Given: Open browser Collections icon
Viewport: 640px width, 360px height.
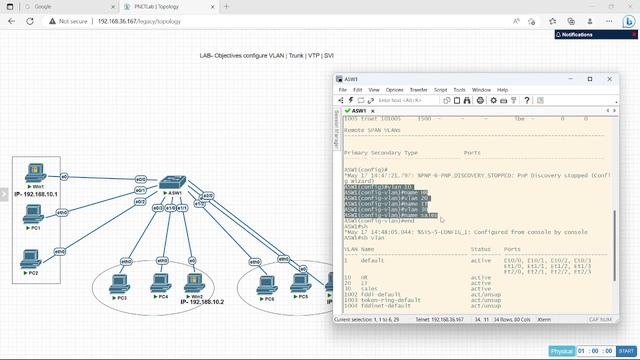Looking at the screenshot, I should [x=571, y=21].
